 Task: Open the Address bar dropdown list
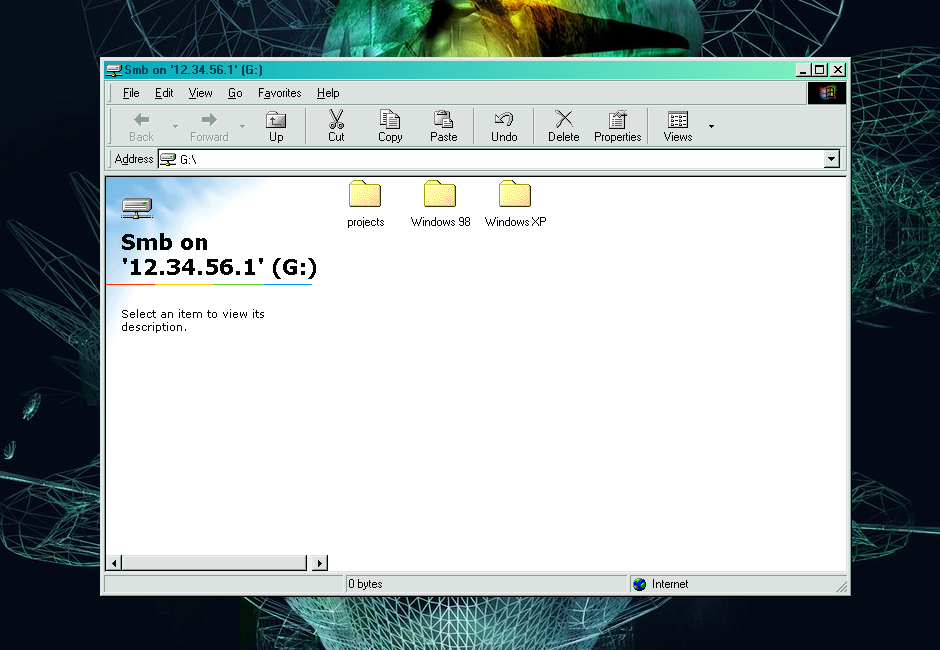(831, 160)
